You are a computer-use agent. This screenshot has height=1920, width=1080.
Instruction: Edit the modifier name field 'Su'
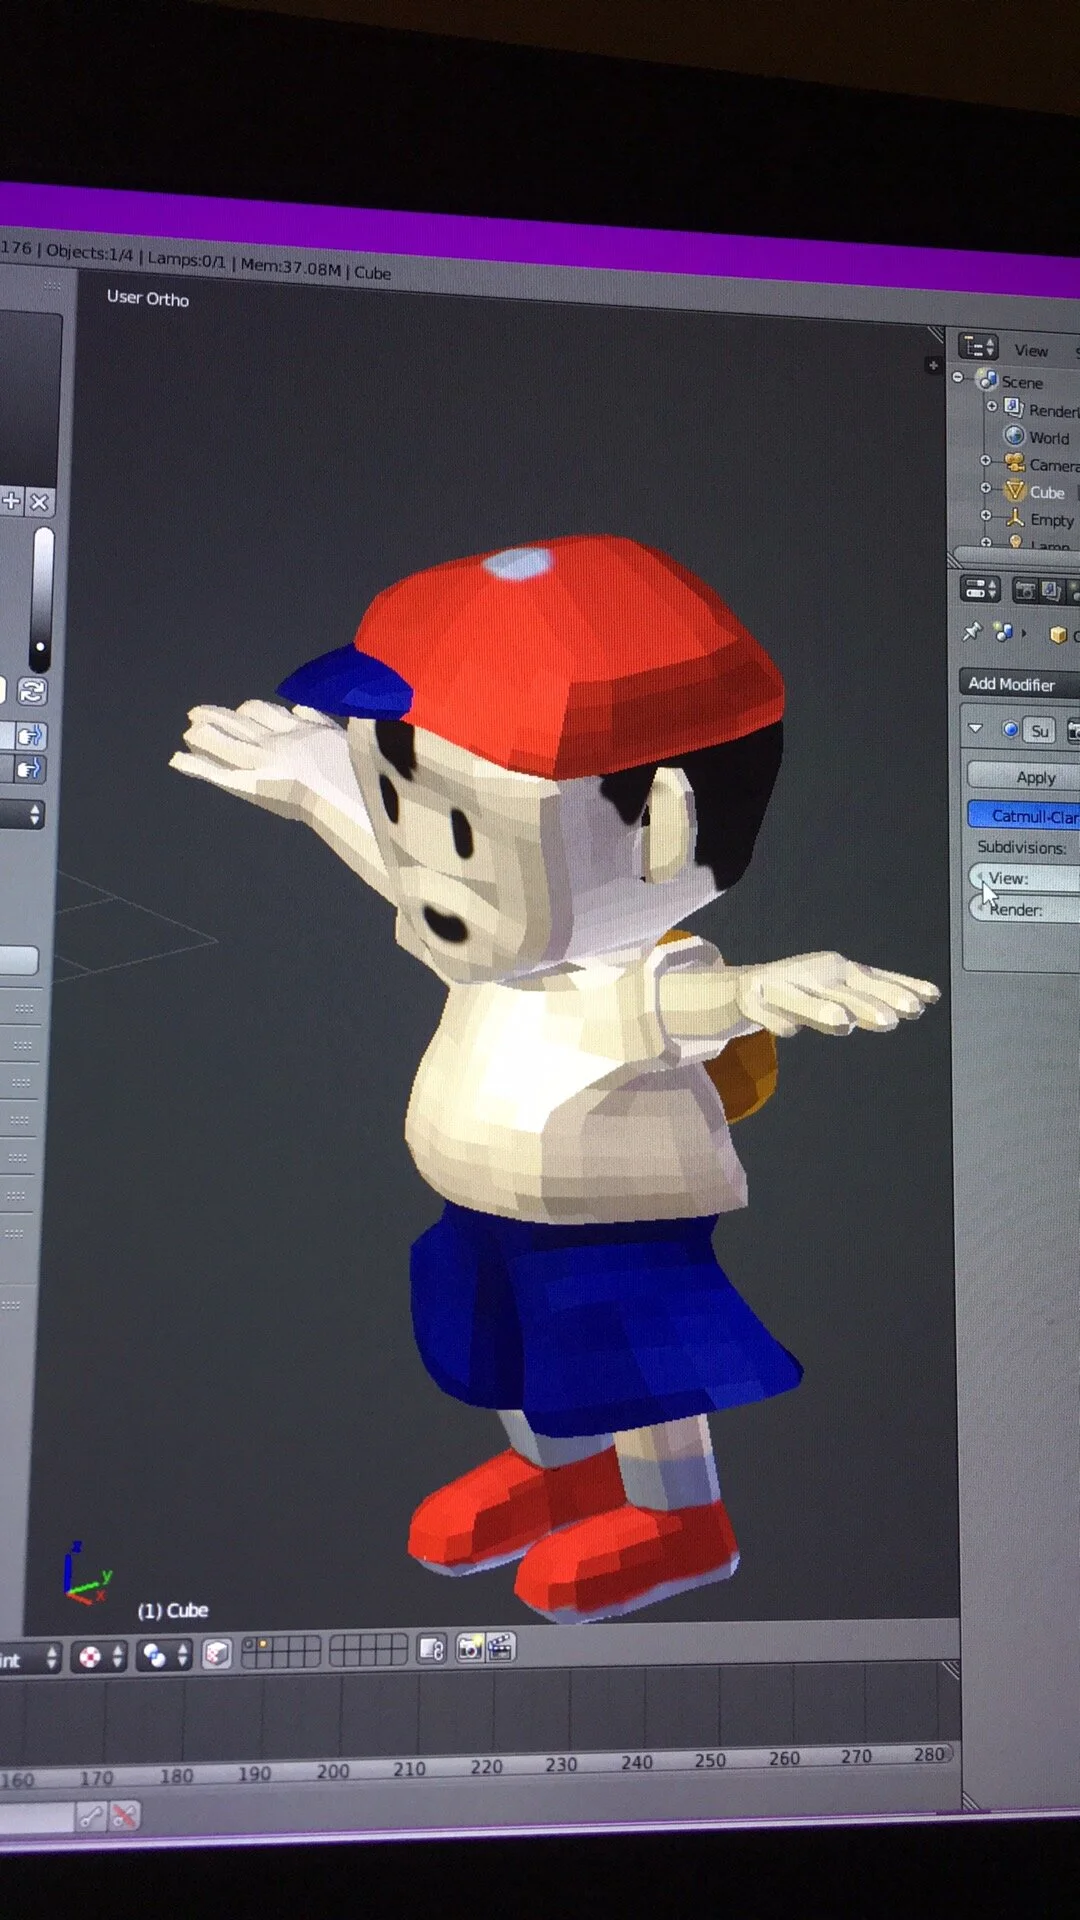(x=1040, y=731)
